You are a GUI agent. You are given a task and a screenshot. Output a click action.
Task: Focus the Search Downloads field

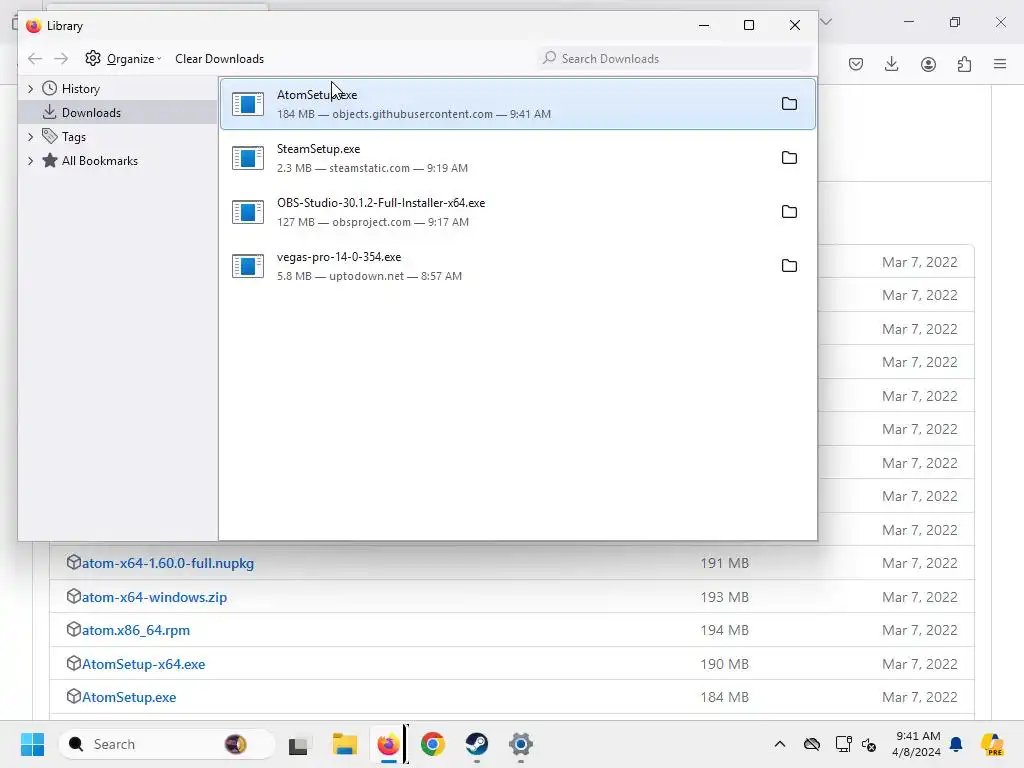tap(675, 59)
